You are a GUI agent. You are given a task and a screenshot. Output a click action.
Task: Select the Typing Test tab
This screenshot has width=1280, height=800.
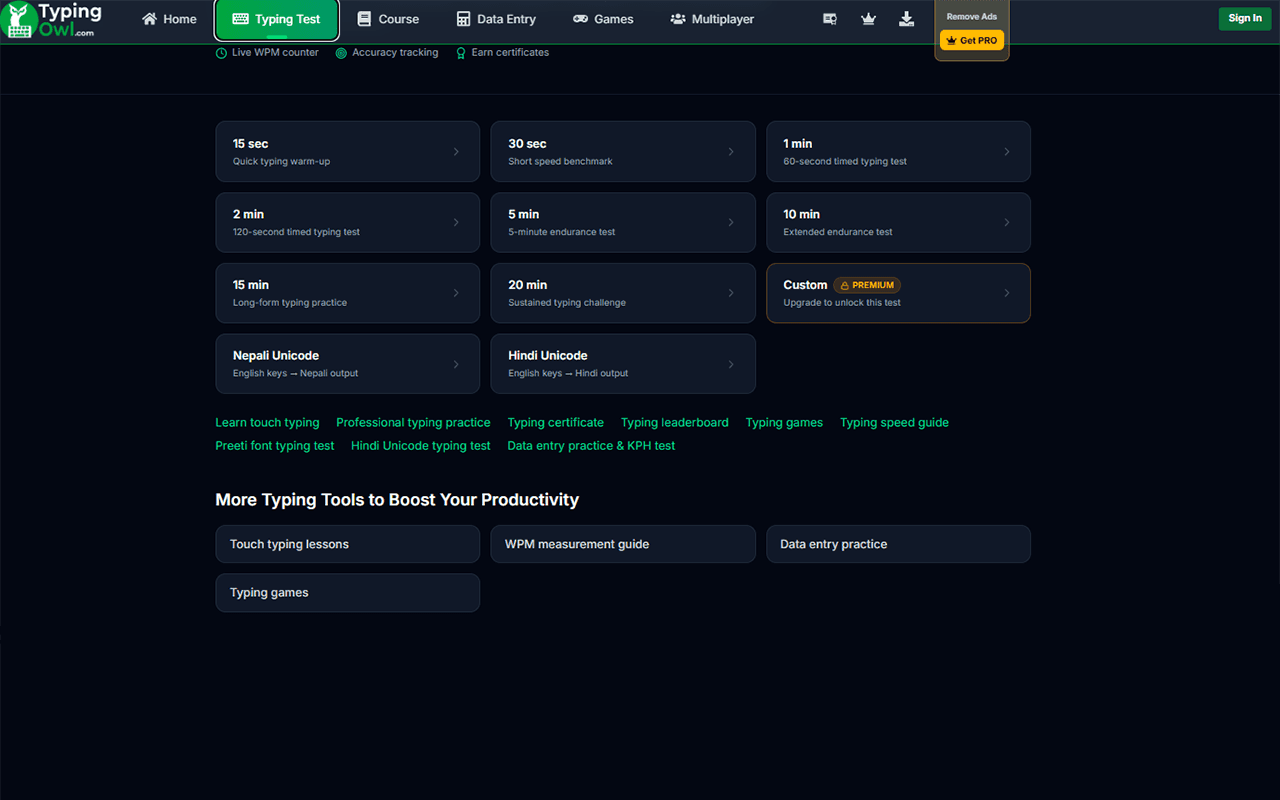click(x=277, y=19)
